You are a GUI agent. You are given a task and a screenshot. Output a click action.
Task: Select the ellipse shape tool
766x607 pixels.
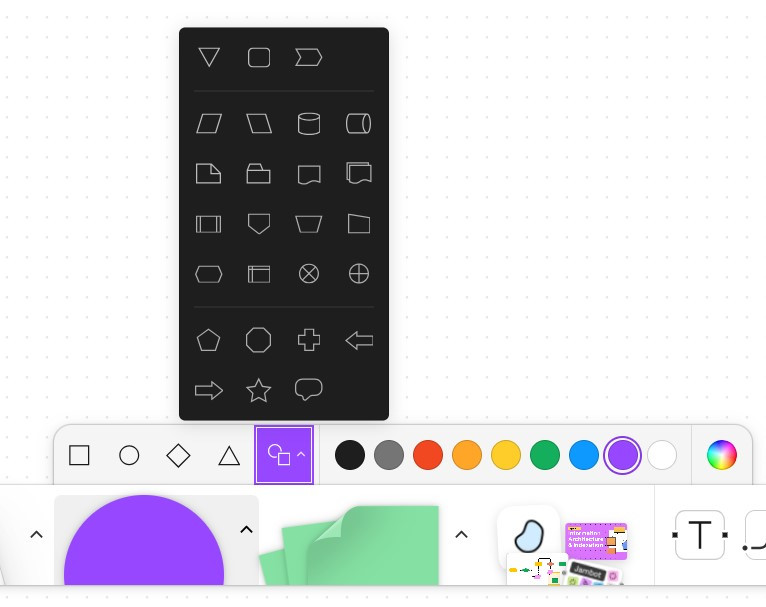129,455
